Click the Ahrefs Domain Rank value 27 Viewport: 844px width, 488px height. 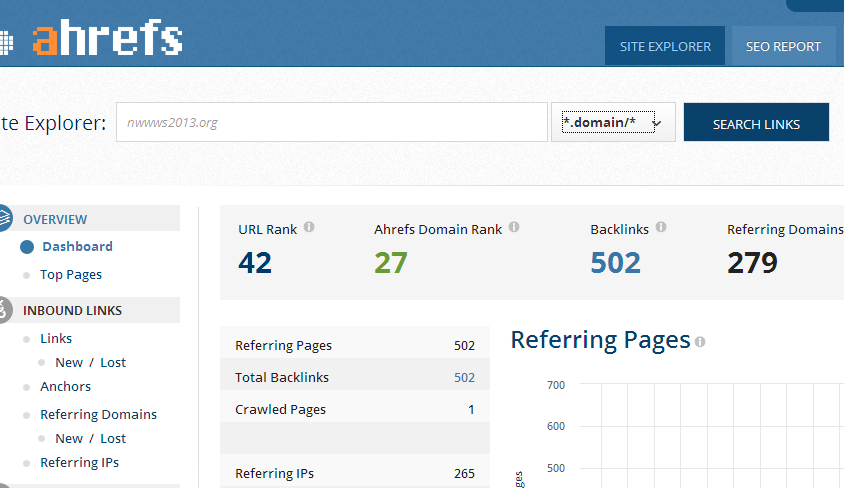tap(391, 263)
